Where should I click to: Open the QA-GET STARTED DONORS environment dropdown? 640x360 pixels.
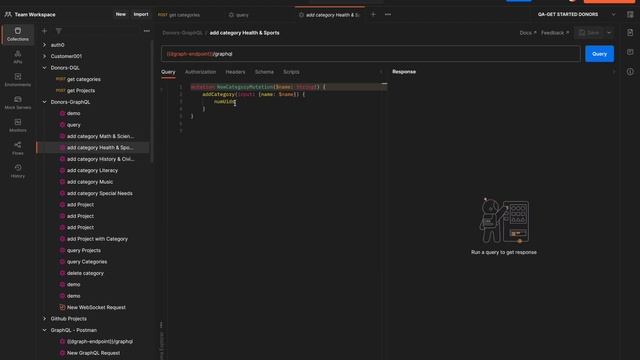(x=576, y=14)
